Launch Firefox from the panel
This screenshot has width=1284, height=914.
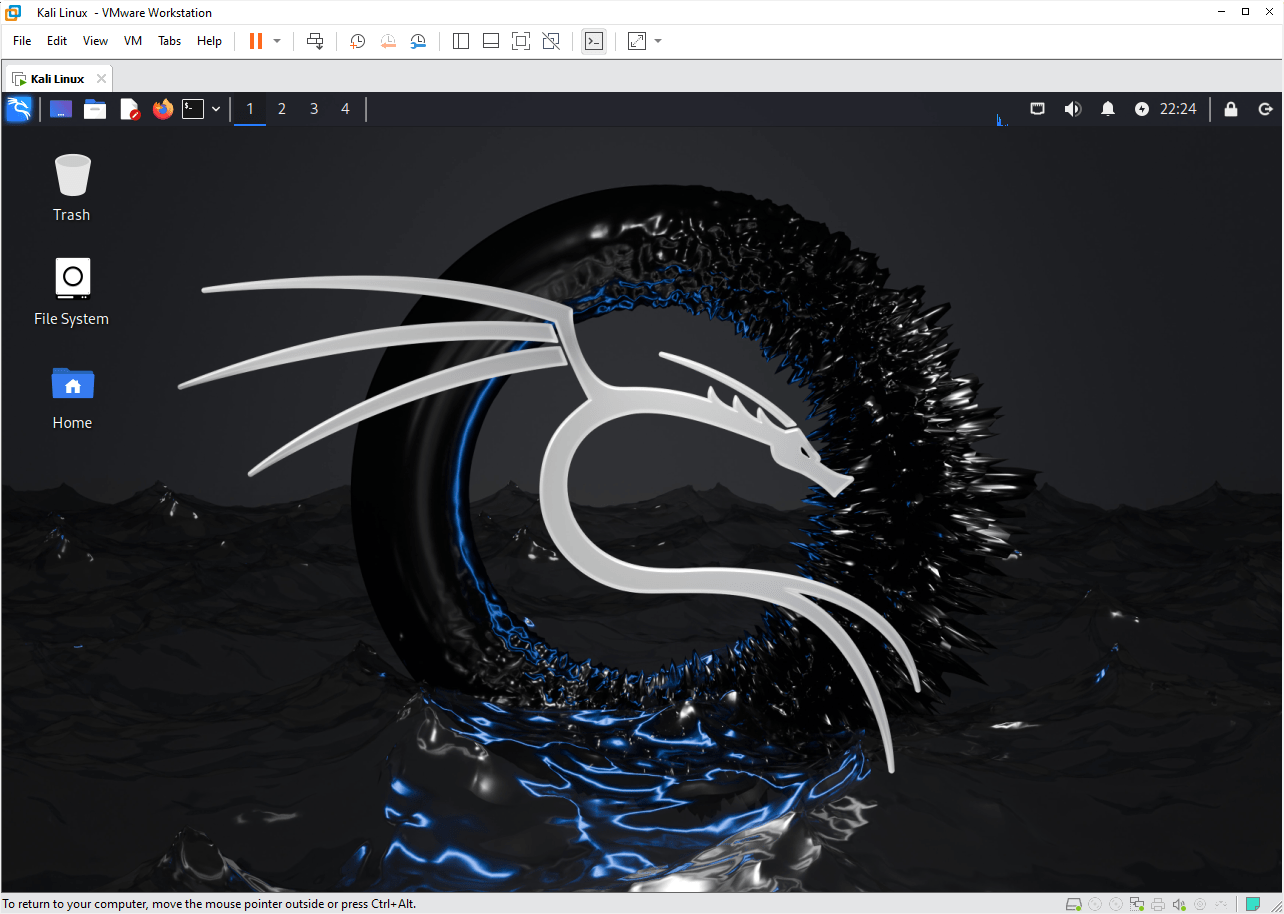(162, 109)
